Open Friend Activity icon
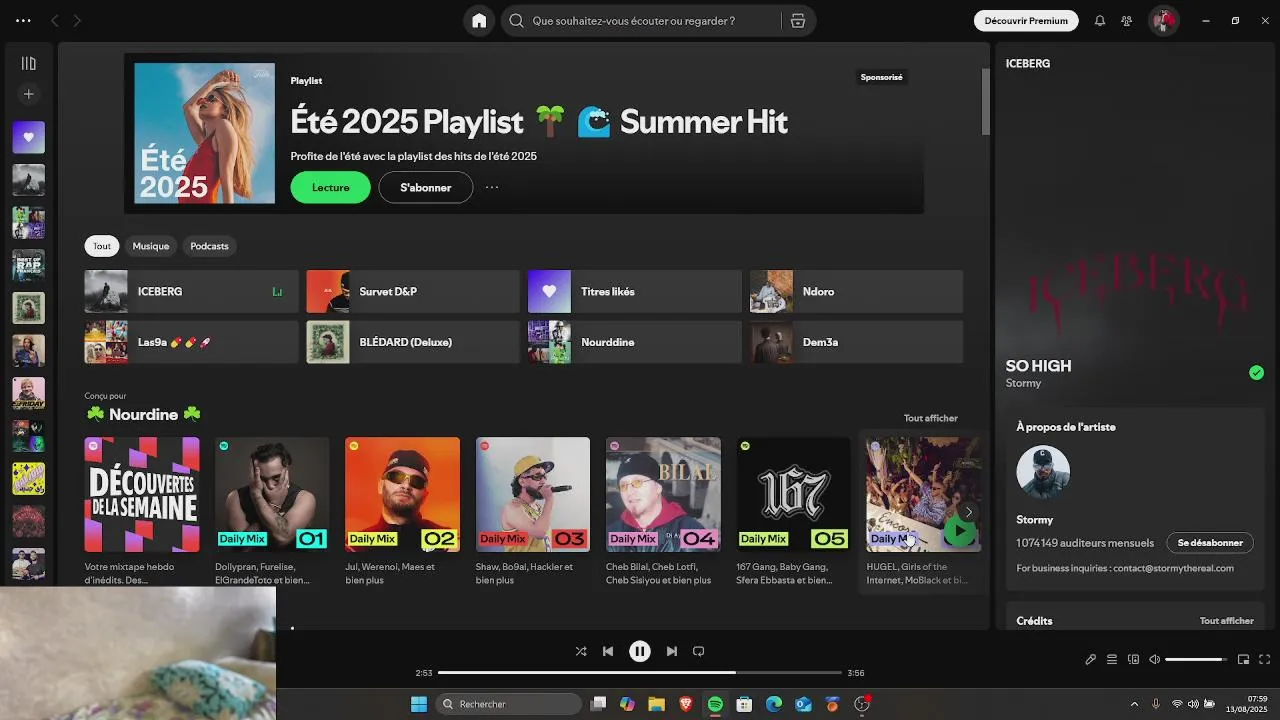The height and width of the screenshot is (720, 1280). coord(1127,21)
